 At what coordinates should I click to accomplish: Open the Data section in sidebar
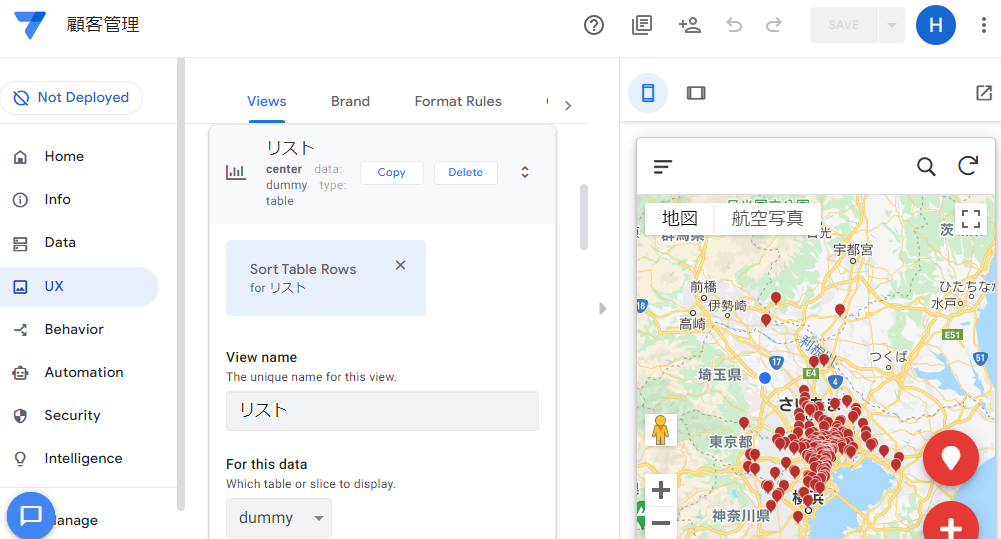click(79, 243)
